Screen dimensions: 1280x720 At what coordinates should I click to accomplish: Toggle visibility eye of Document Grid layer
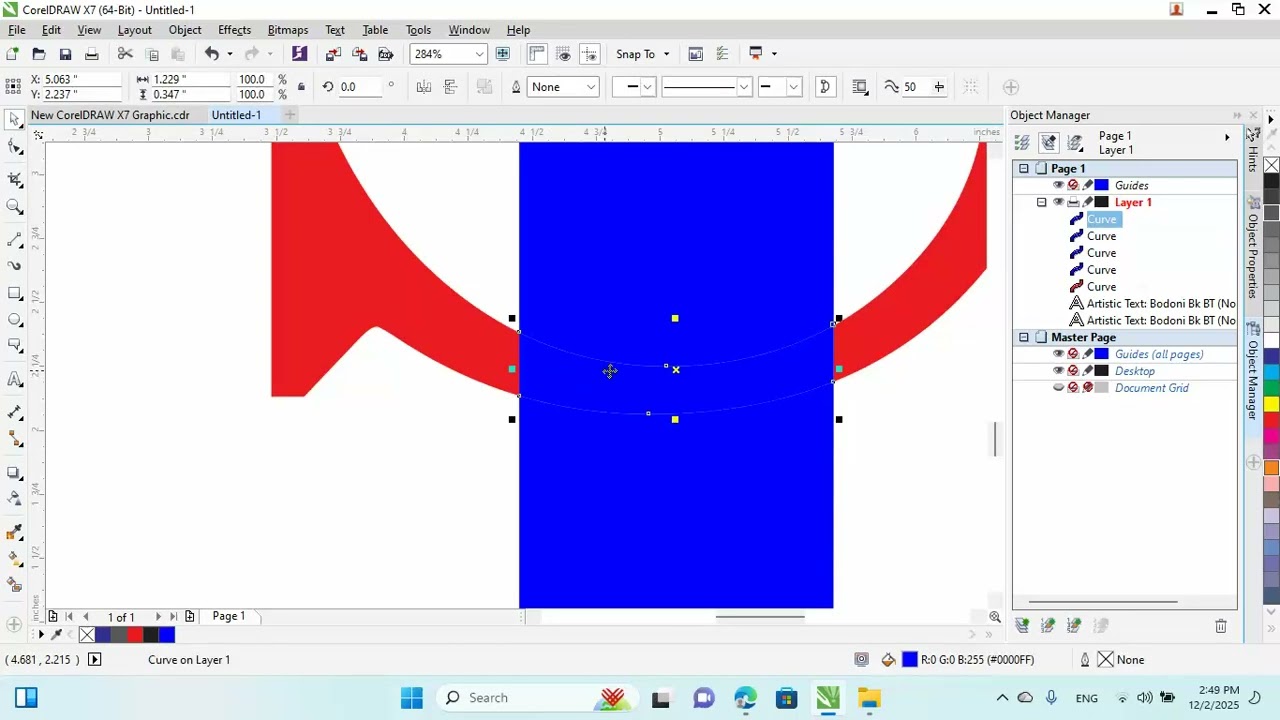1059,388
